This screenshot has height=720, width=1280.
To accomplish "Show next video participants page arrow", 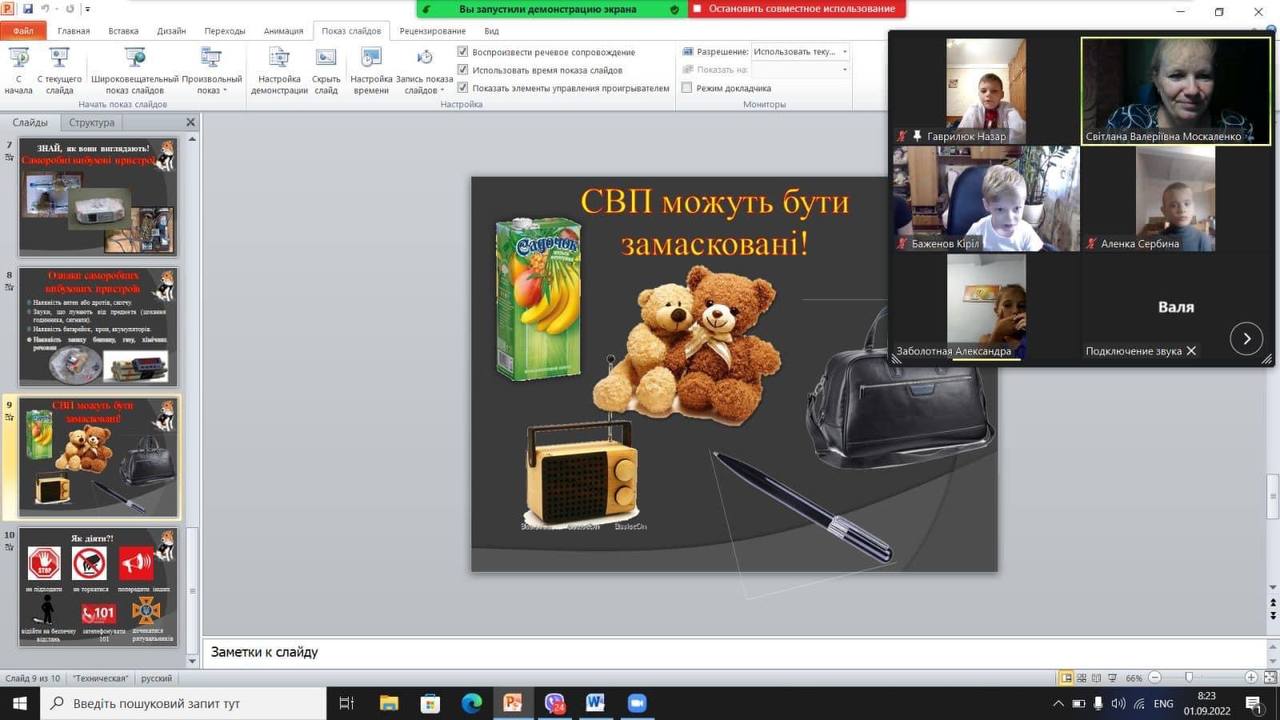I will (1246, 339).
